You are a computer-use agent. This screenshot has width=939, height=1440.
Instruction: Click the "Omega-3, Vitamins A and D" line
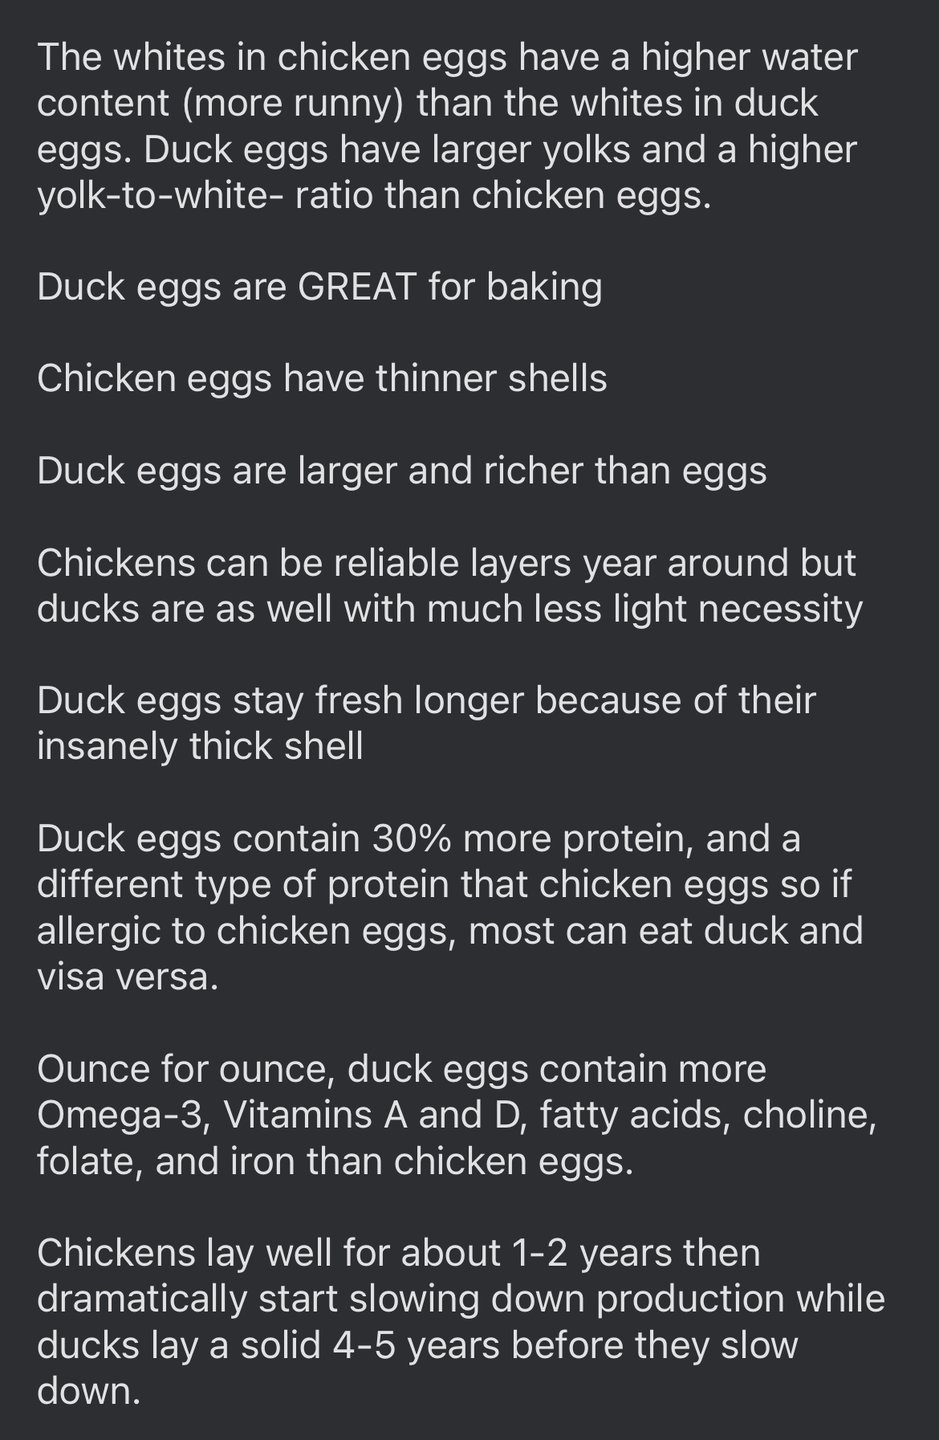(457, 1115)
